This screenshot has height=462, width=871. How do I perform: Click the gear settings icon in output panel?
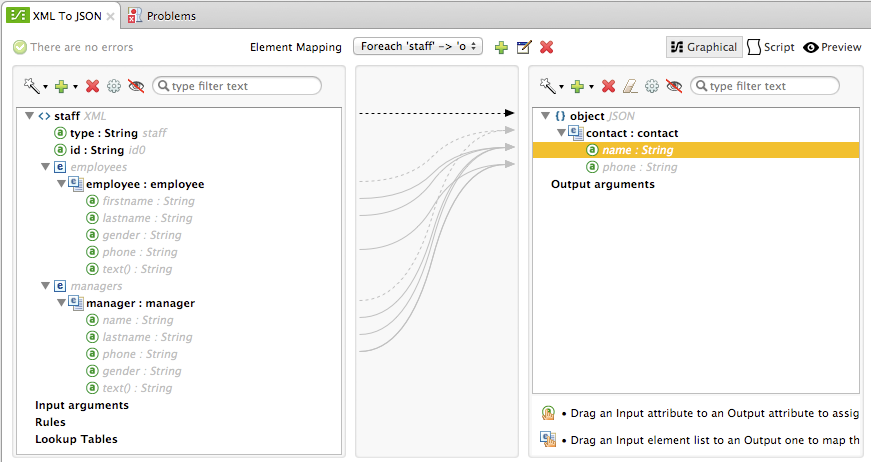click(652, 87)
